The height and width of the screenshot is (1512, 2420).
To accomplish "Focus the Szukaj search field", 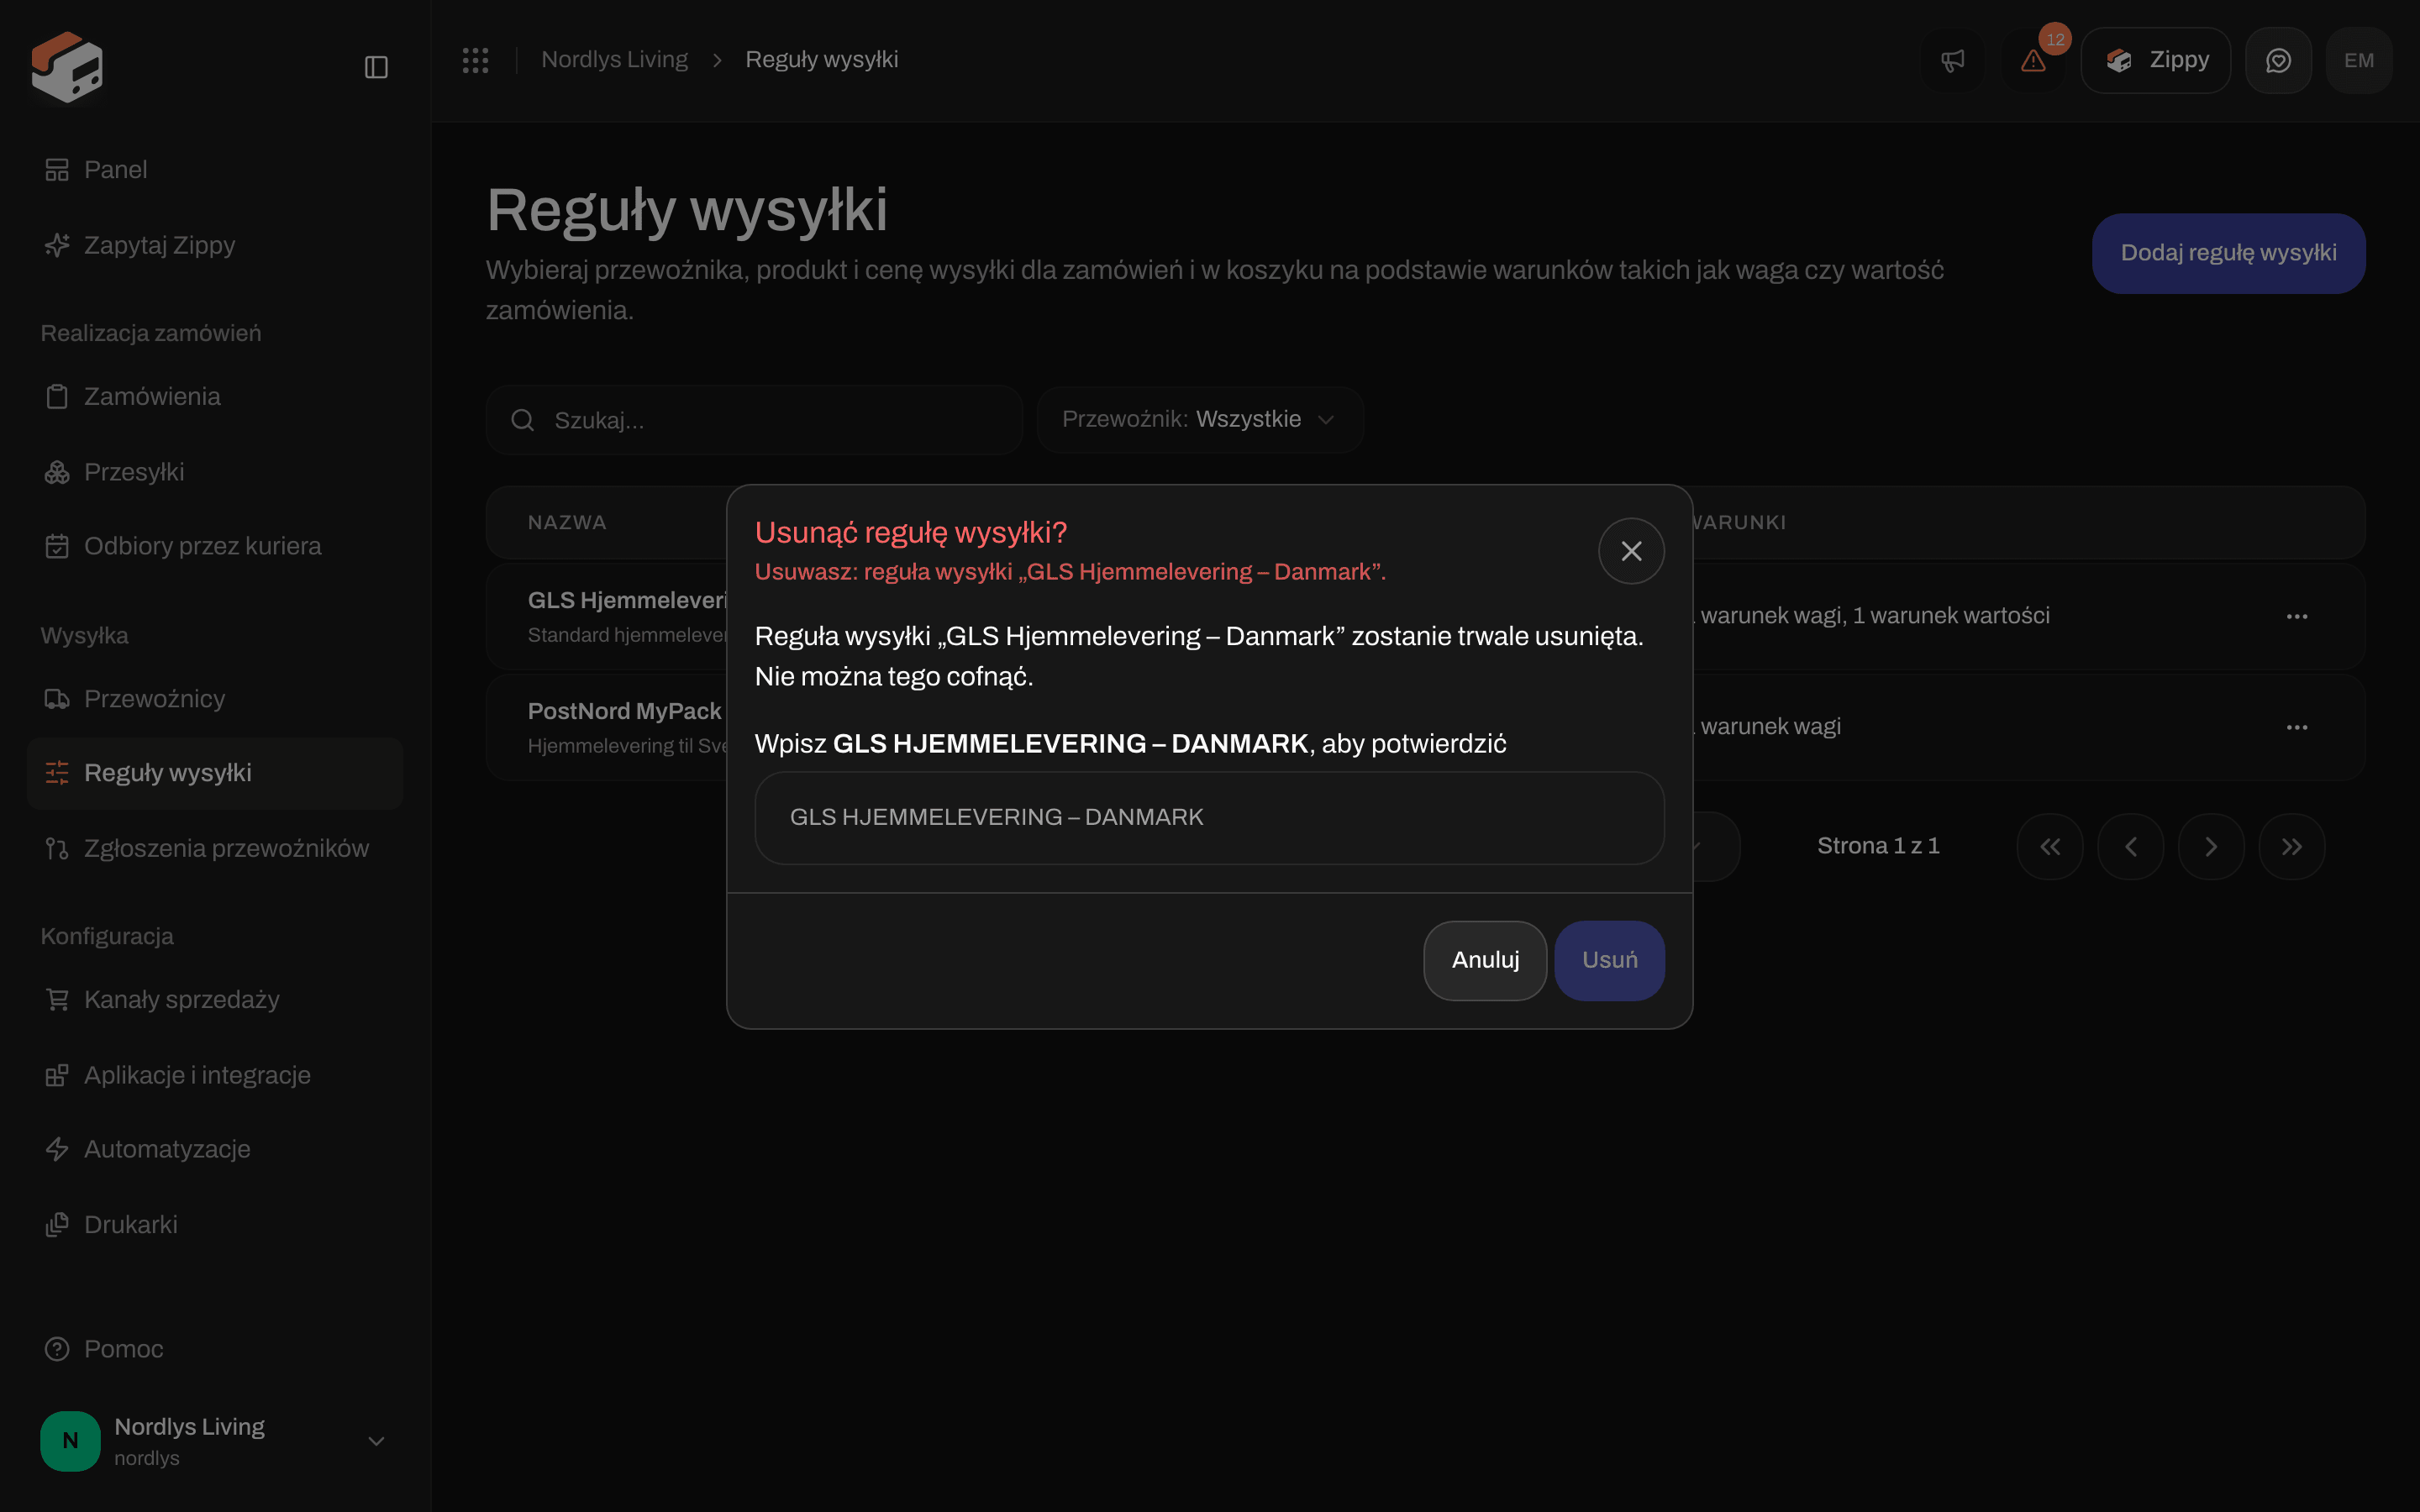I will (754, 420).
